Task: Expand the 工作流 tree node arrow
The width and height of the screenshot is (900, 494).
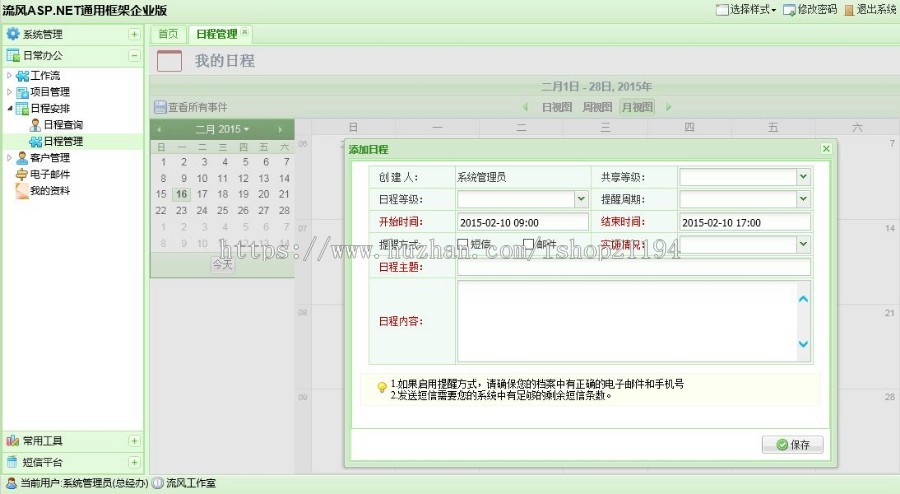Action: (9, 75)
